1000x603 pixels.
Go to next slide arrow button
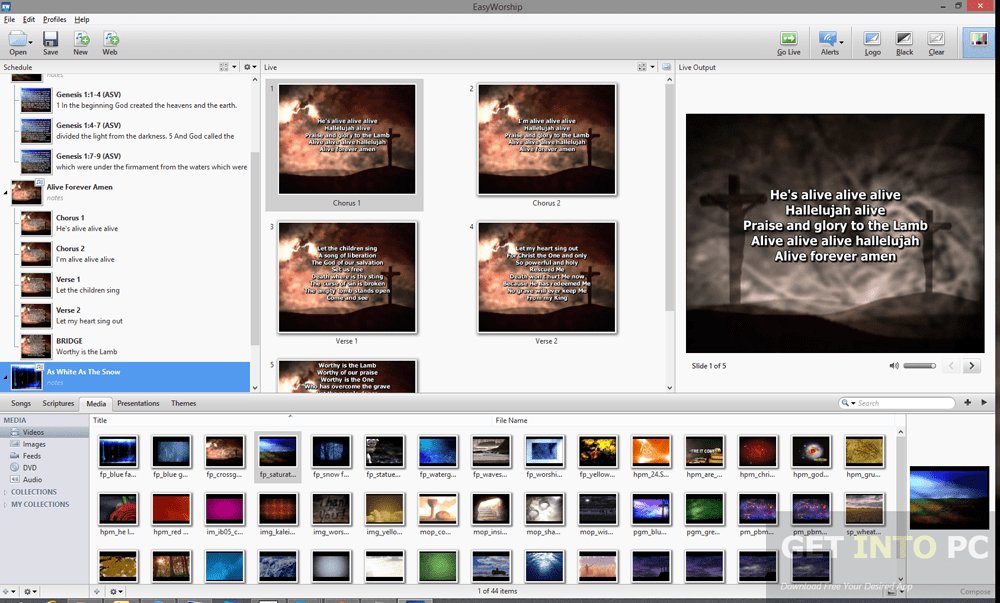tap(971, 366)
